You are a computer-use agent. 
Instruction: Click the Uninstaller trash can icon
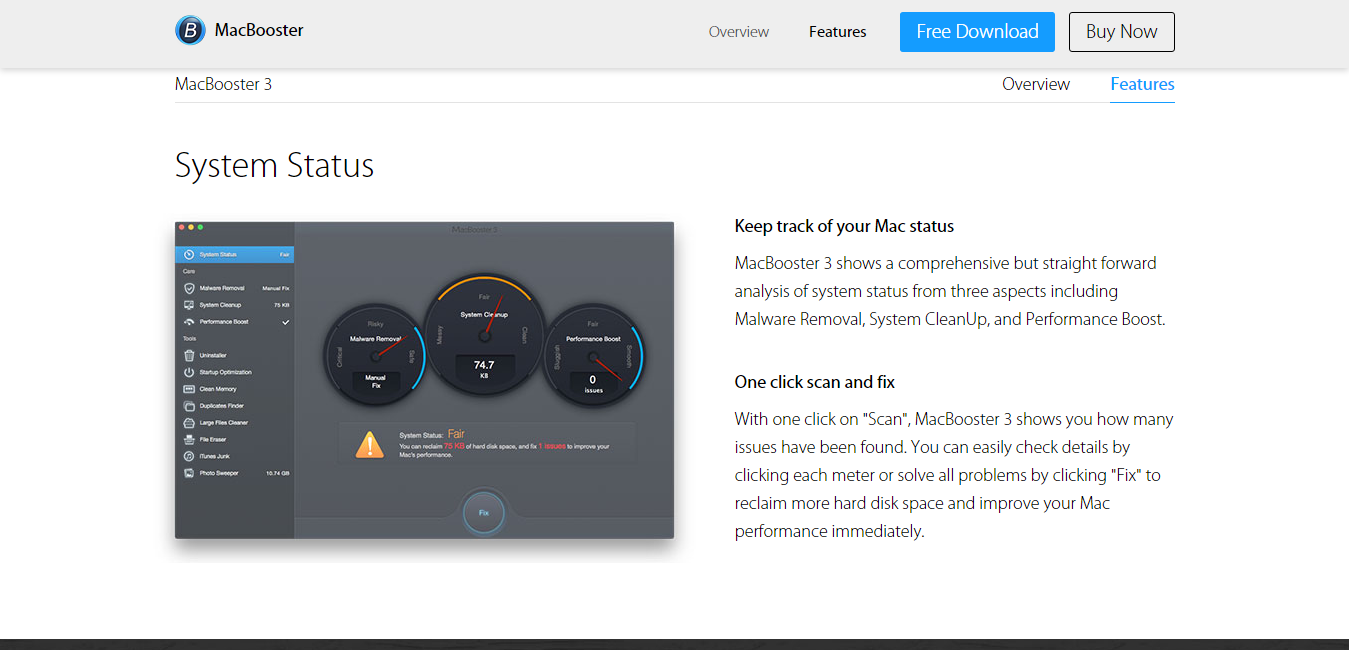[x=189, y=355]
